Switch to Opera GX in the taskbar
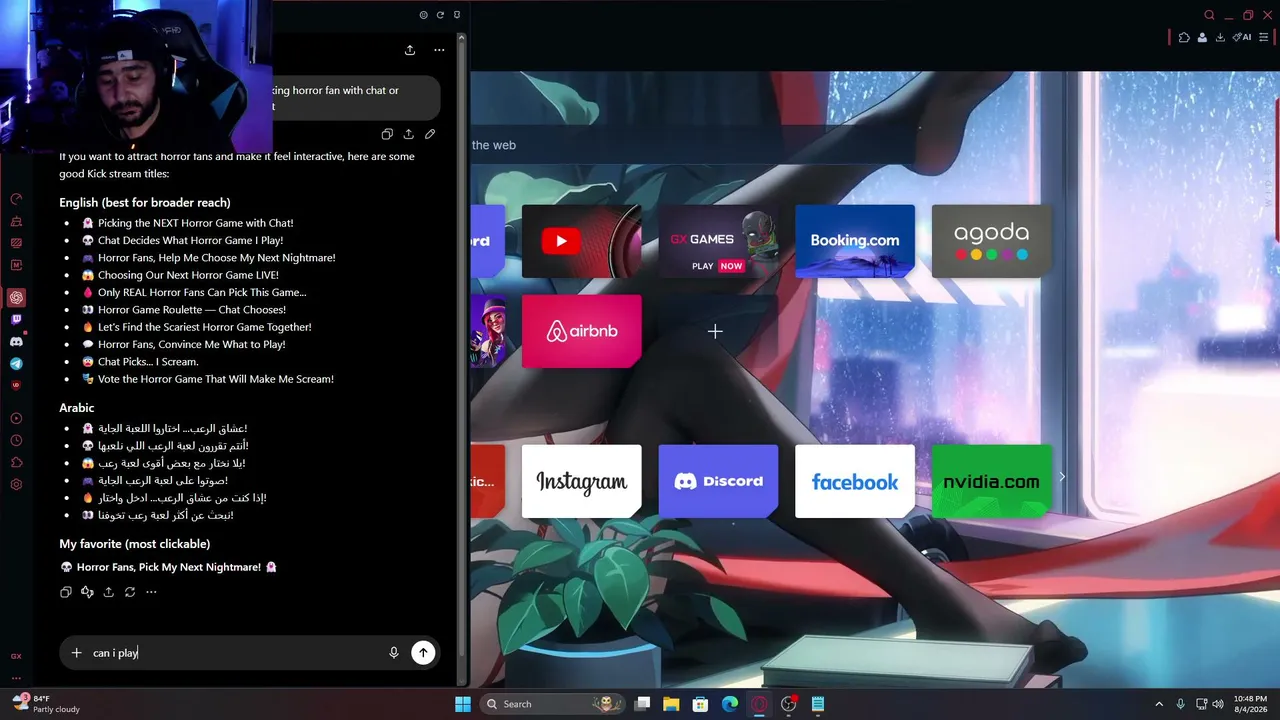 point(759,704)
